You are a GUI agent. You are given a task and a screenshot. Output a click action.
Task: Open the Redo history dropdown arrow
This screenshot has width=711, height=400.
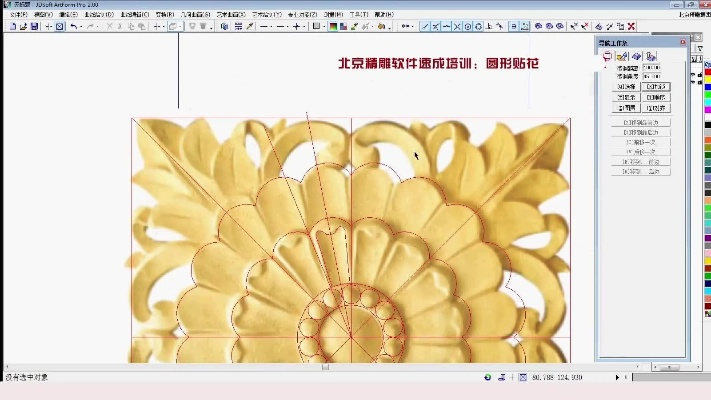(x=97, y=27)
